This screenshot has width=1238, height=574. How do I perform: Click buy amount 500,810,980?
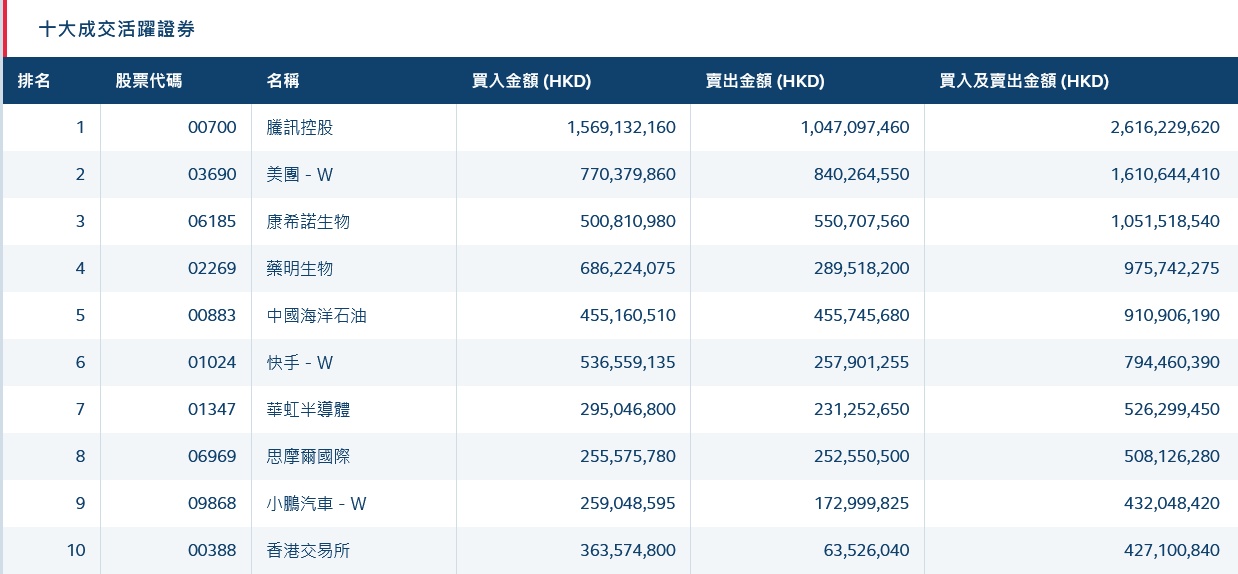click(x=628, y=221)
